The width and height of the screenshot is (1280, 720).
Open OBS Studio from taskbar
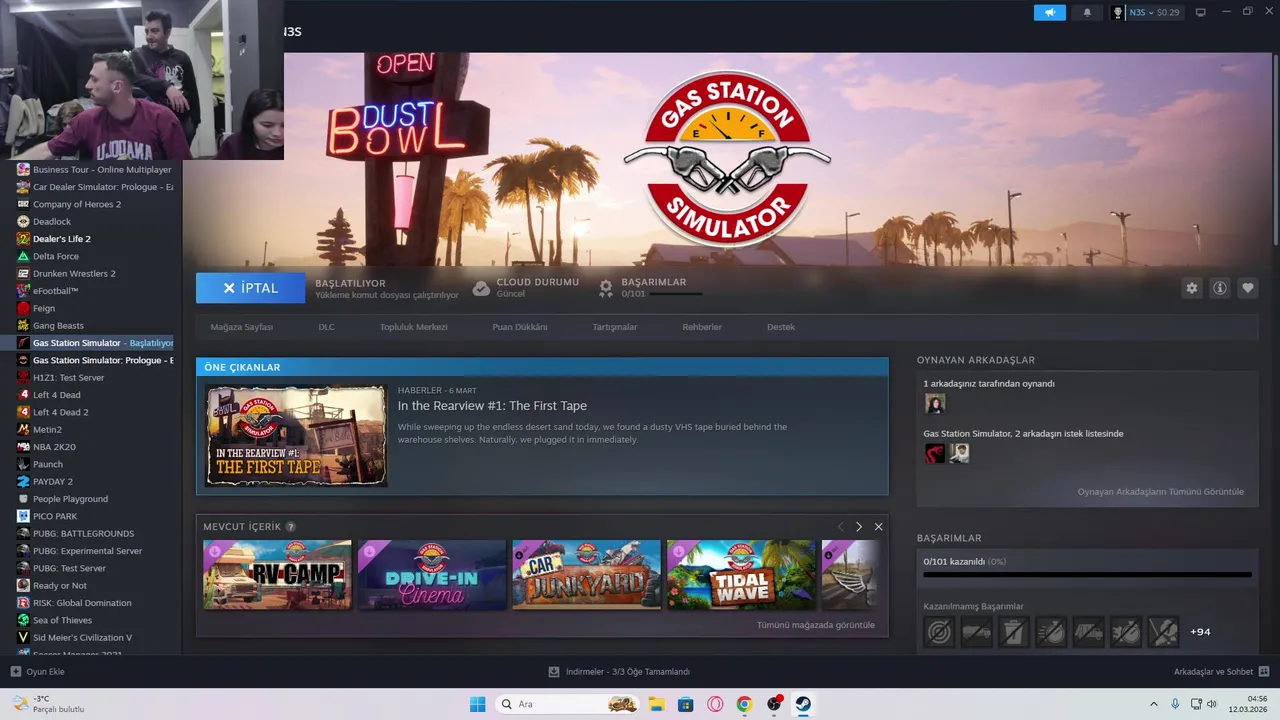coord(773,704)
